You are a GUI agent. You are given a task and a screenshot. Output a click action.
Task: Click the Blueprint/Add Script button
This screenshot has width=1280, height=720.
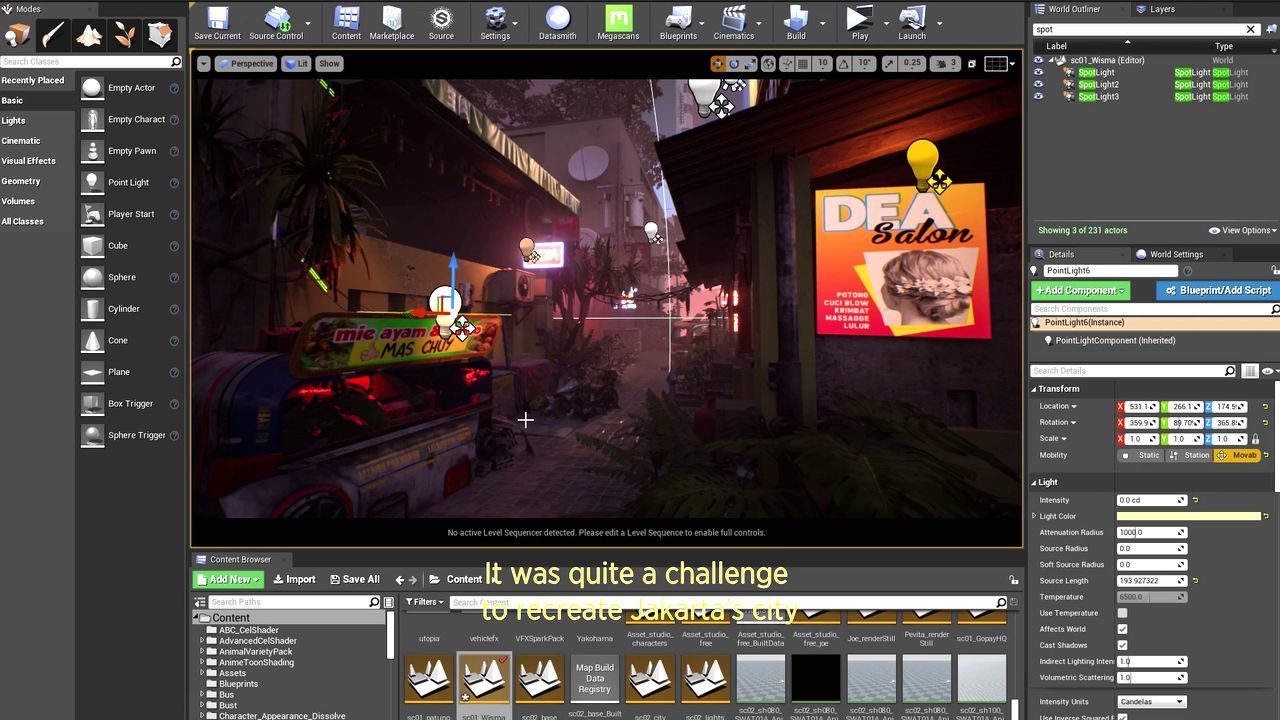pos(1217,290)
